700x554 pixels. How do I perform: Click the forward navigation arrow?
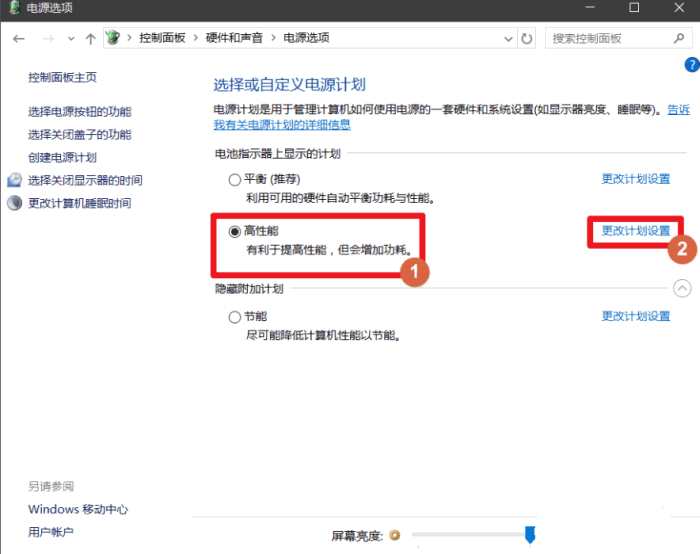click(x=46, y=38)
